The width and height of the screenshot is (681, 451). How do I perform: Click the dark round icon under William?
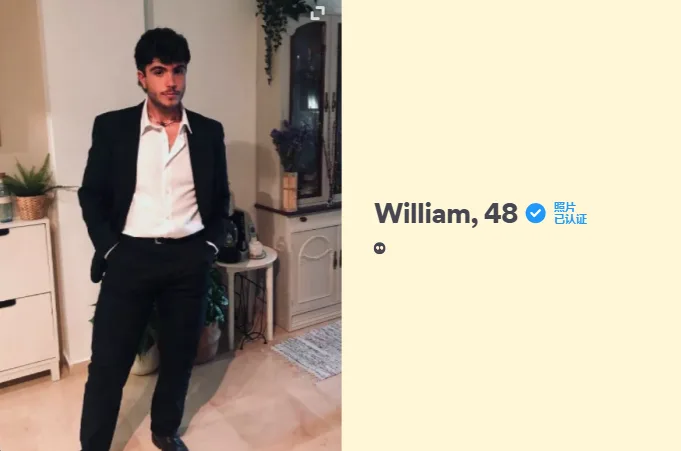pyautogui.click(x=380, y=248)
